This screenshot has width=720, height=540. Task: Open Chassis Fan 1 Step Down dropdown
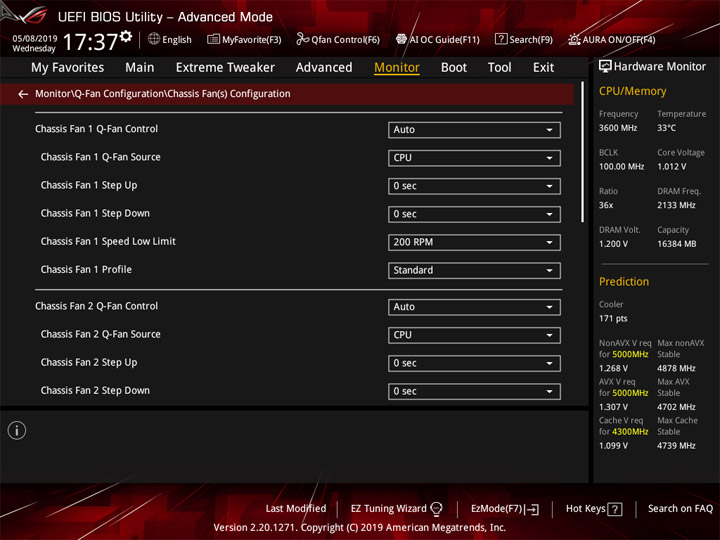click(x=474, y=214)
